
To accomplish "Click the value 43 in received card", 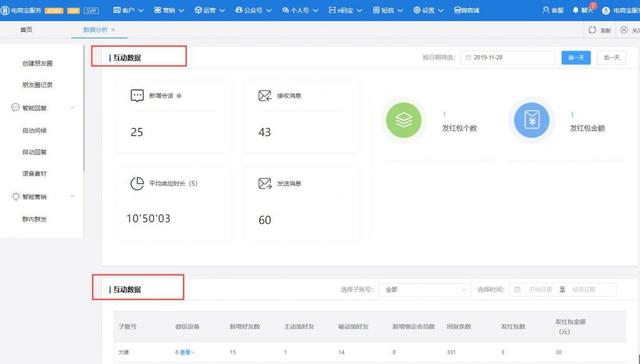I will [264, 132].
